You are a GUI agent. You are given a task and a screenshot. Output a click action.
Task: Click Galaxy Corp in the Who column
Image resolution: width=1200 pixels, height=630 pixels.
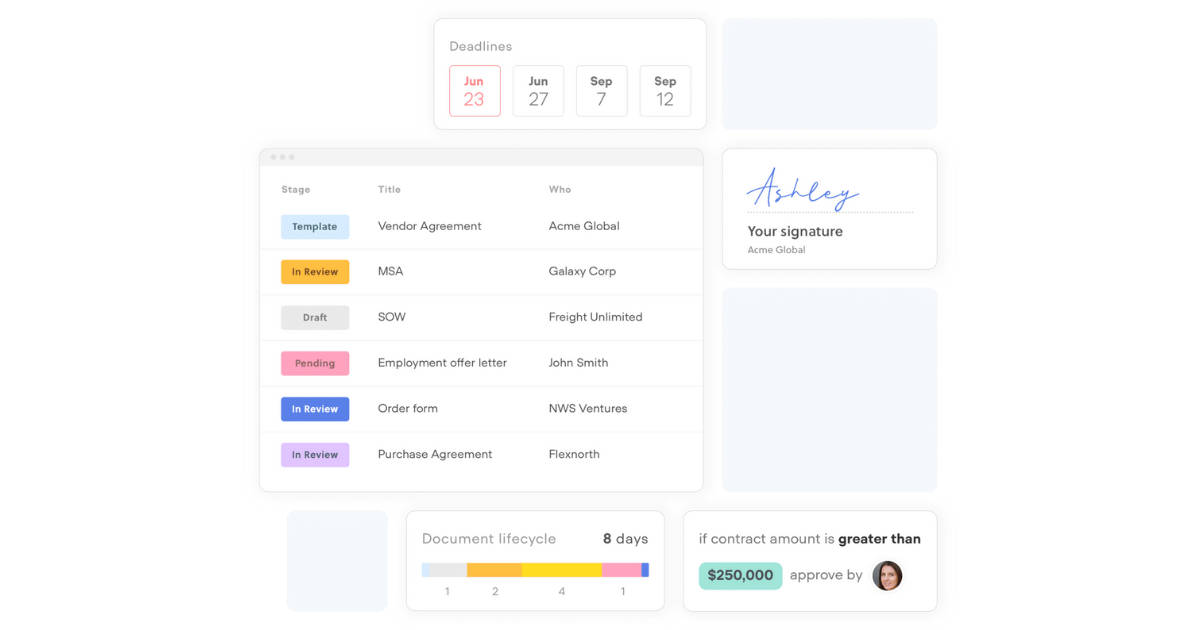581,271
